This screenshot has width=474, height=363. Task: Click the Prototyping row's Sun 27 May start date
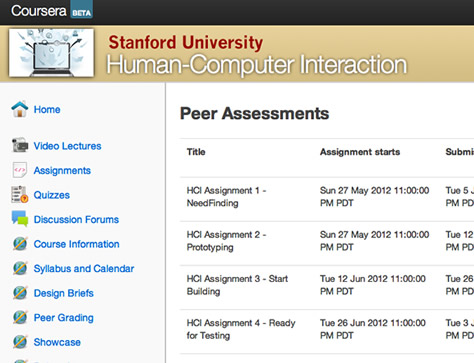pyautogui.click(x=374, y=241)
